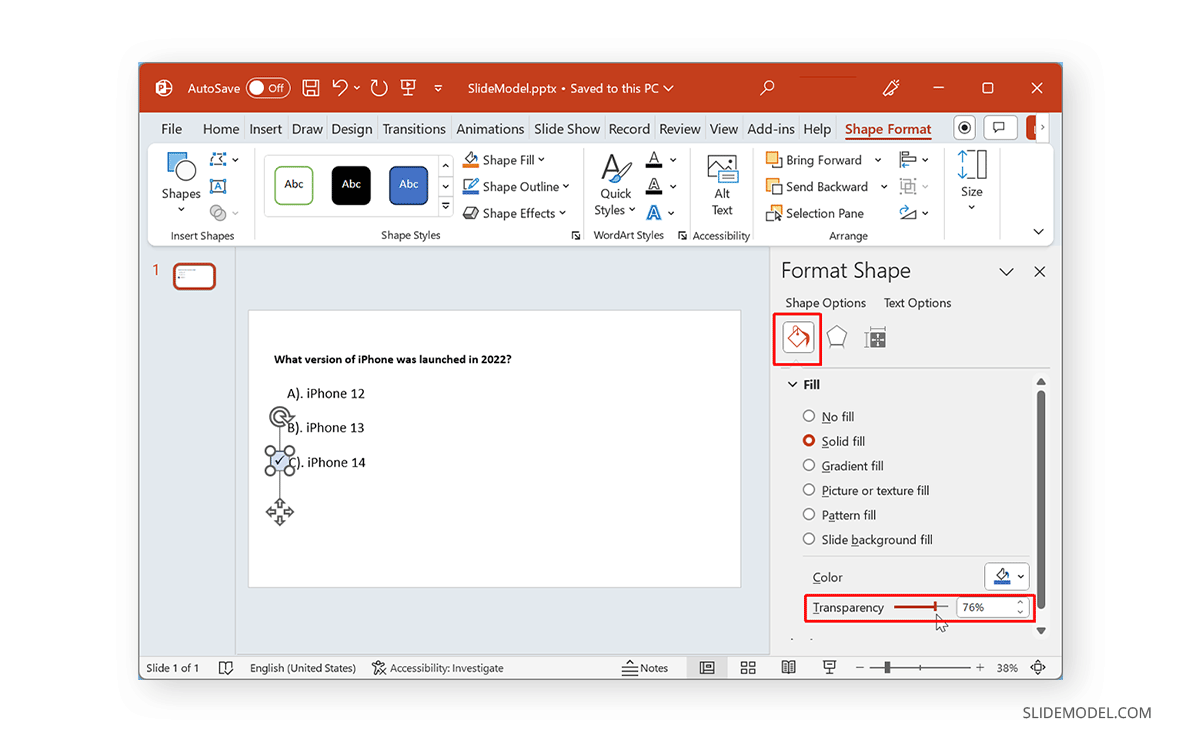Click the Redo icon in title bar
Image resolution: width=1200 pixels, height=743 pixels.
379,88
